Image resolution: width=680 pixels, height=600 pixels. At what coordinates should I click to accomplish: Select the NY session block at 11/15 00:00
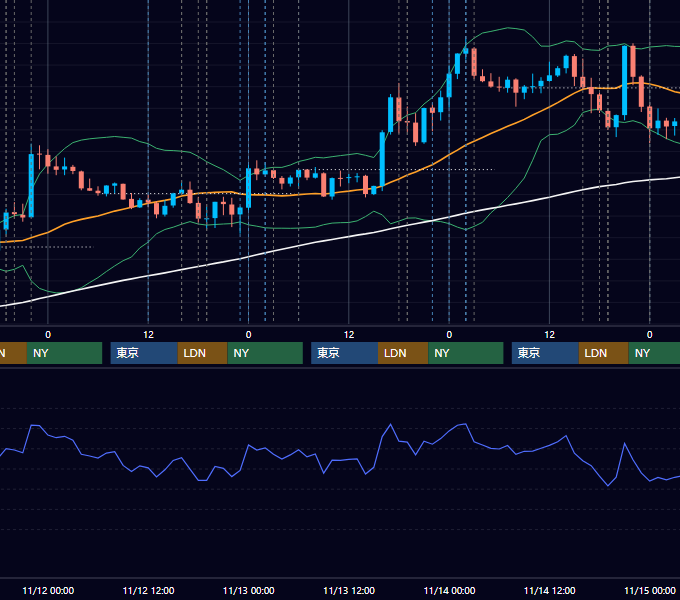click(x=654, y=353)
